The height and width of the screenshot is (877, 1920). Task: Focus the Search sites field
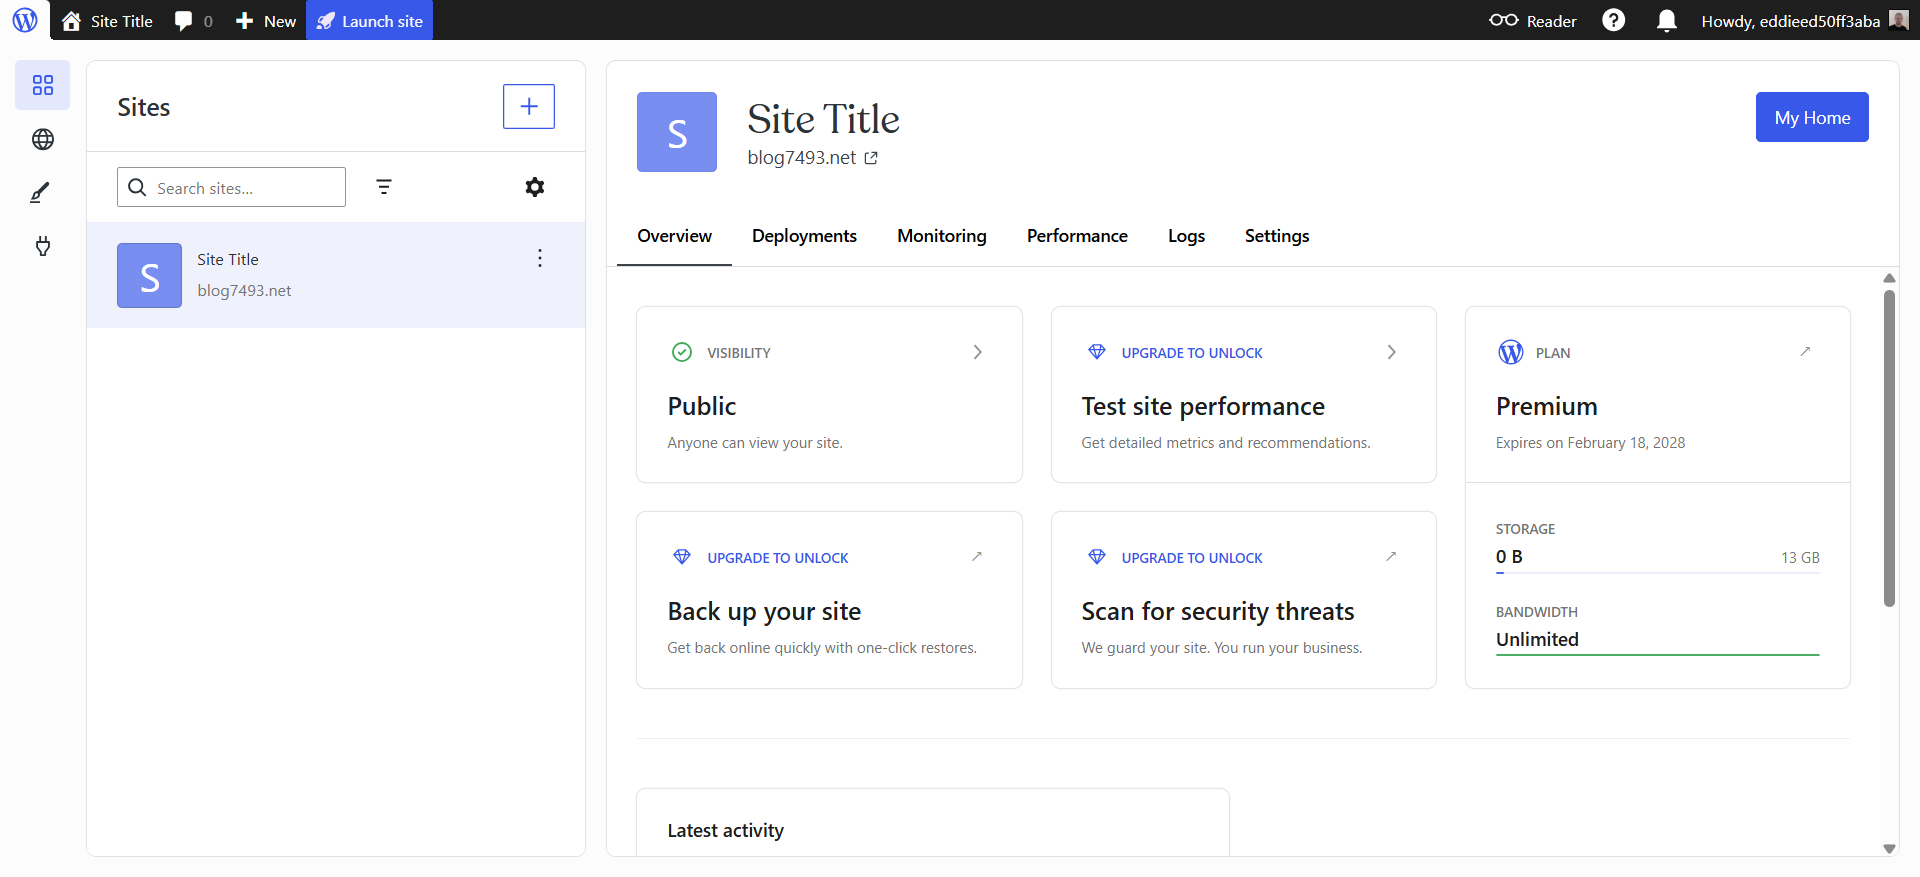(231, 187)
